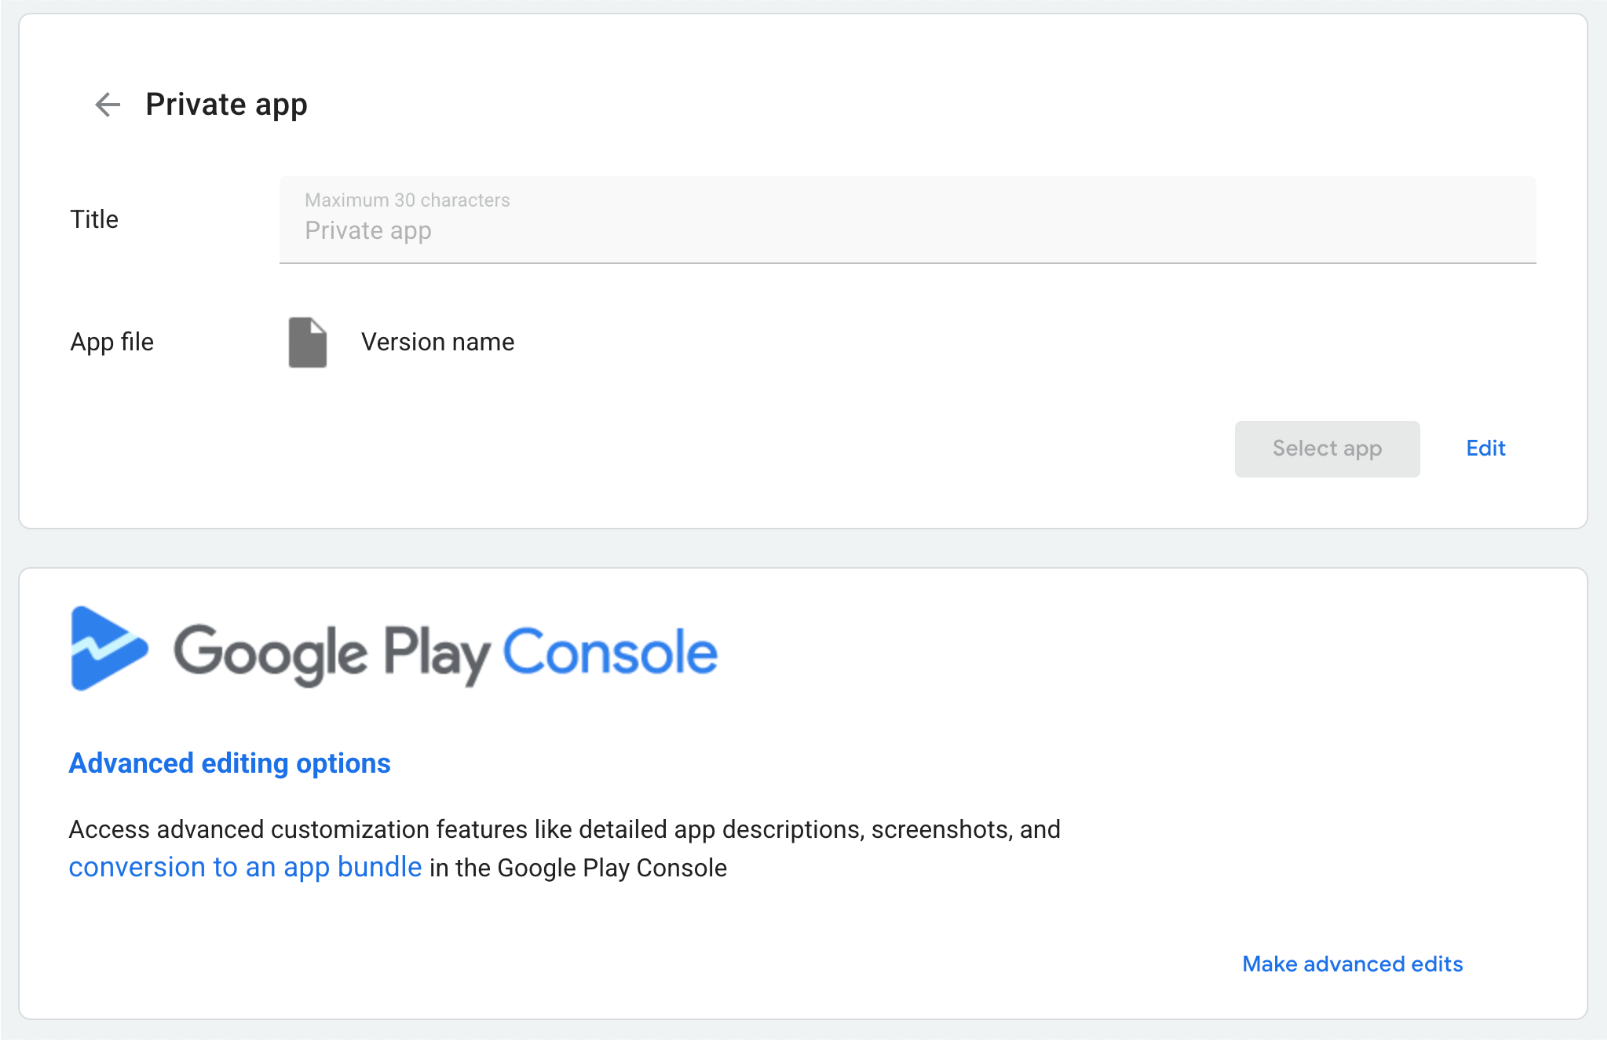Click the Maximum 30 characters hint
Viewport: 1607px width, 1040px height.
[x=407, y=200]
